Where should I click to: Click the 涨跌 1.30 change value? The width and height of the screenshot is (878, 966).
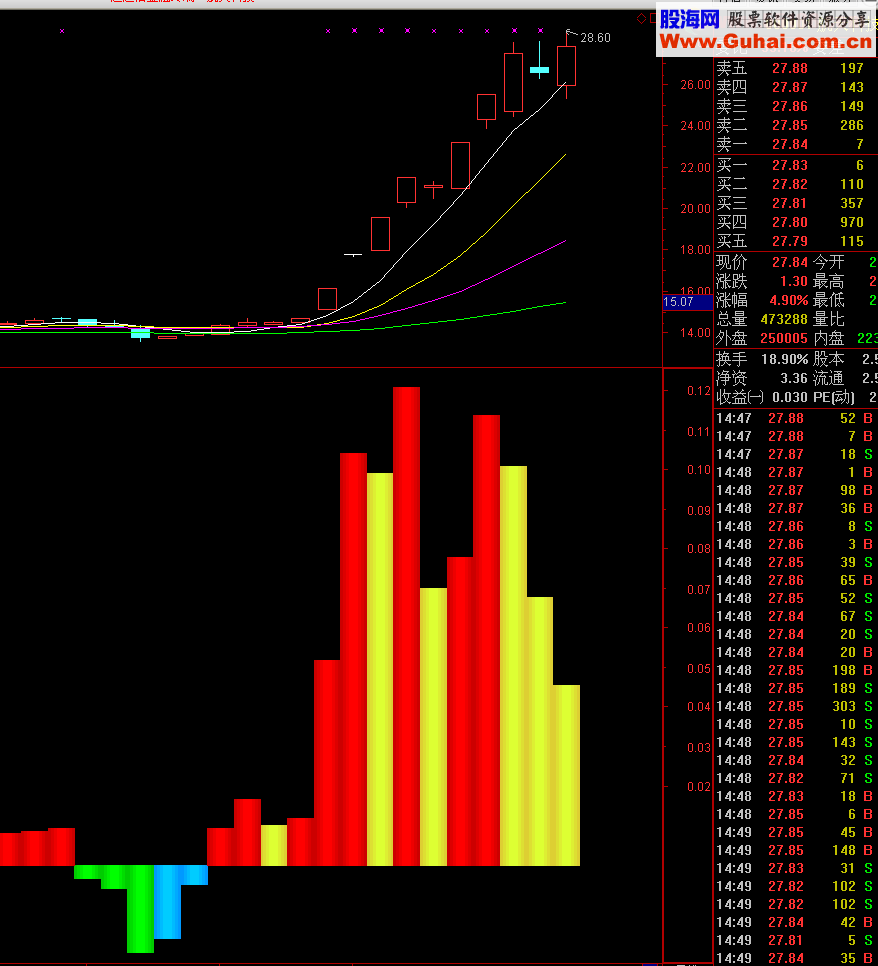tap(794, 282)
